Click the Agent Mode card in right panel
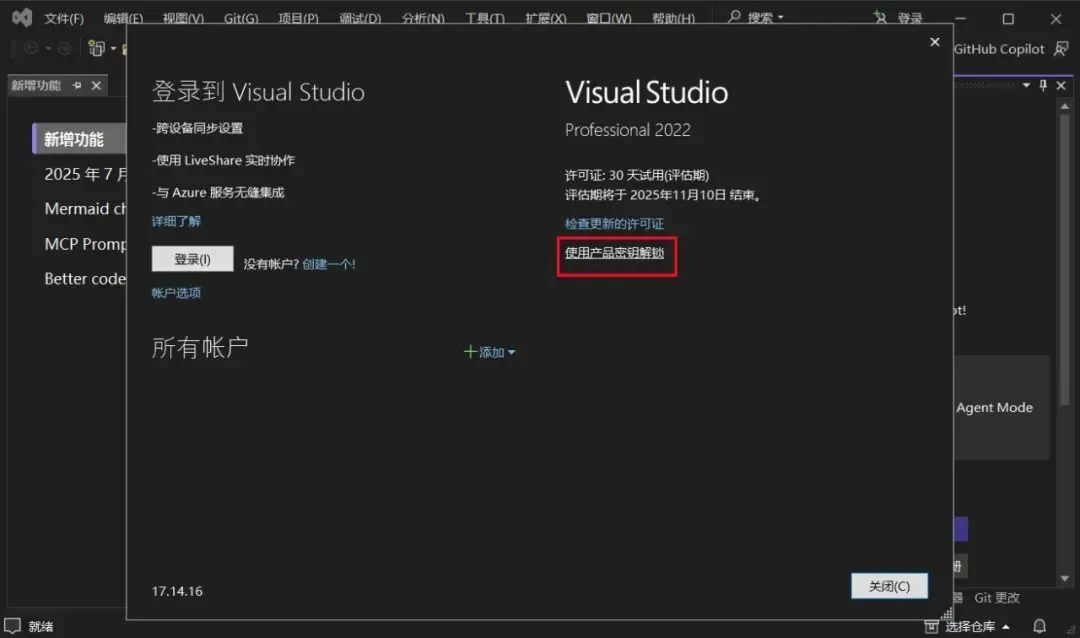 coord(1001,407)
